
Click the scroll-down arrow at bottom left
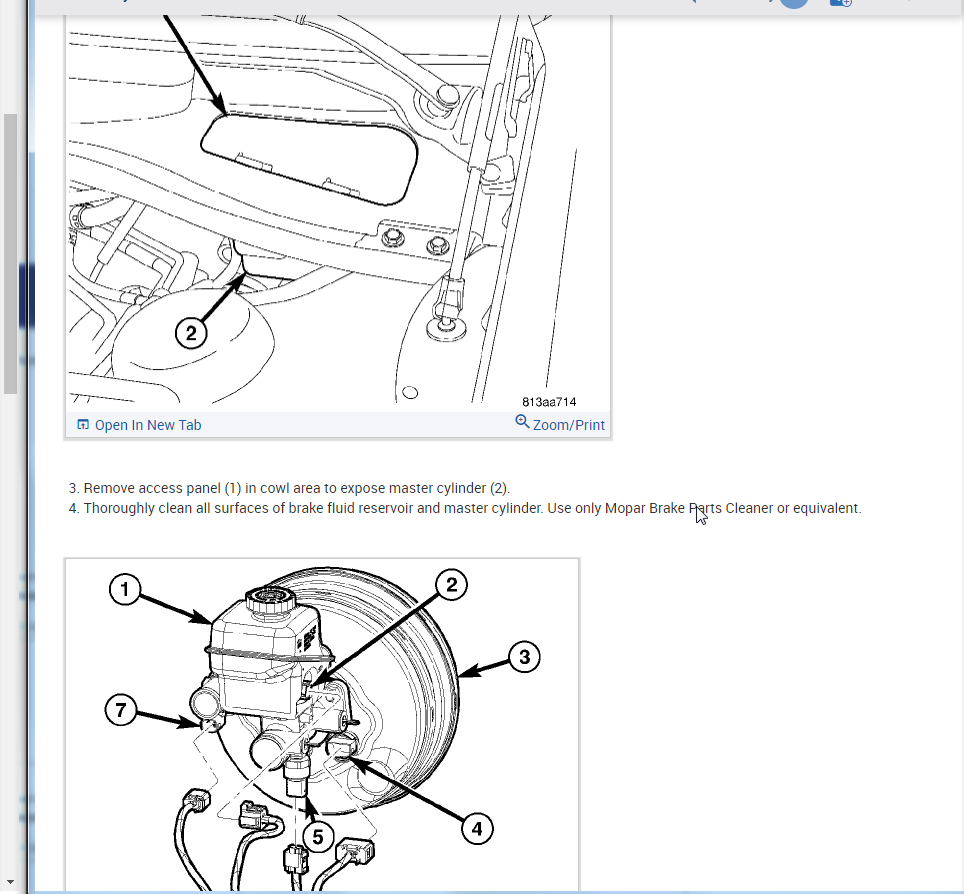coord(10,882)
